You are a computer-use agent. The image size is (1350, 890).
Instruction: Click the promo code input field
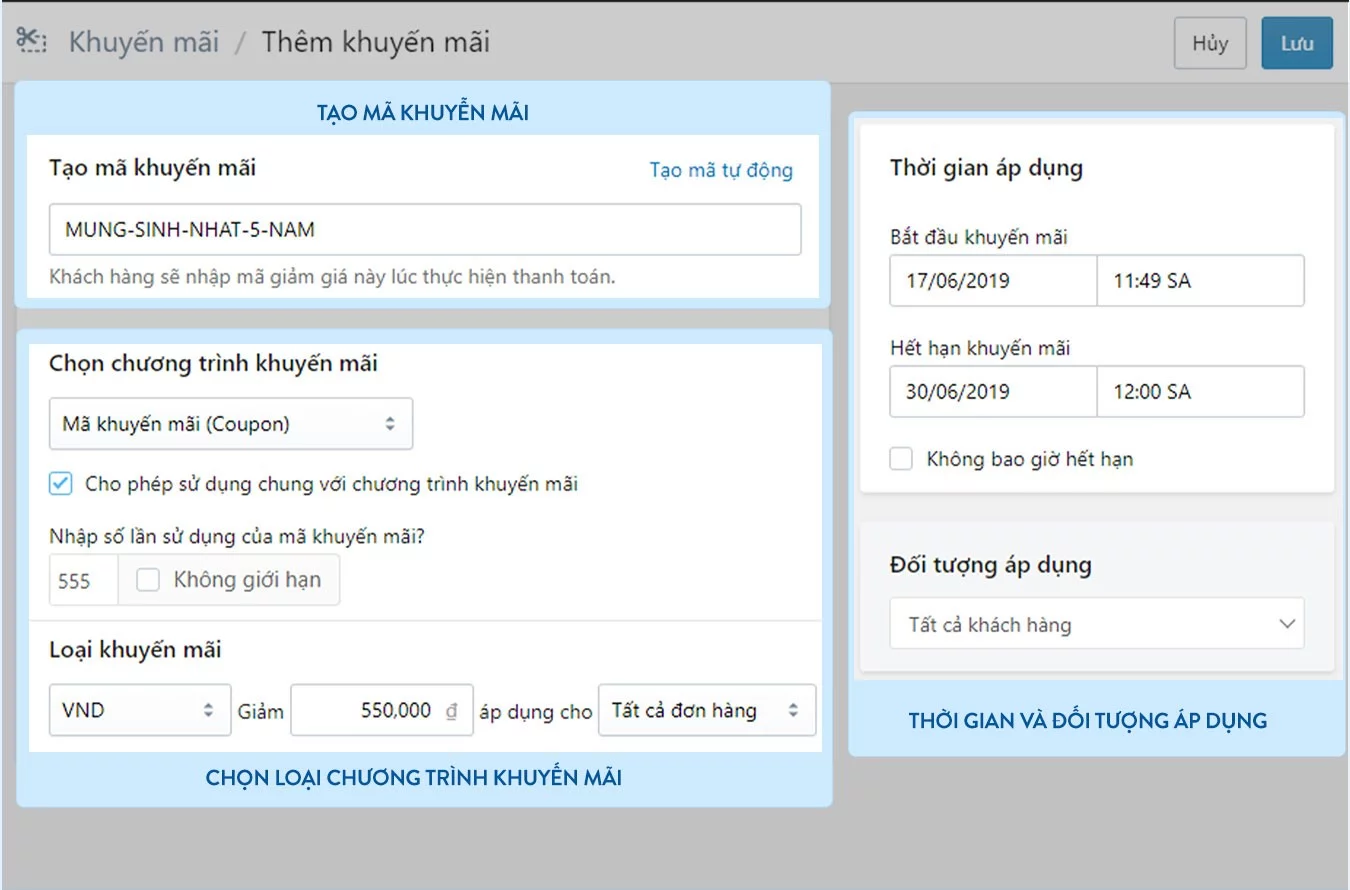click(x=425, y=230)
